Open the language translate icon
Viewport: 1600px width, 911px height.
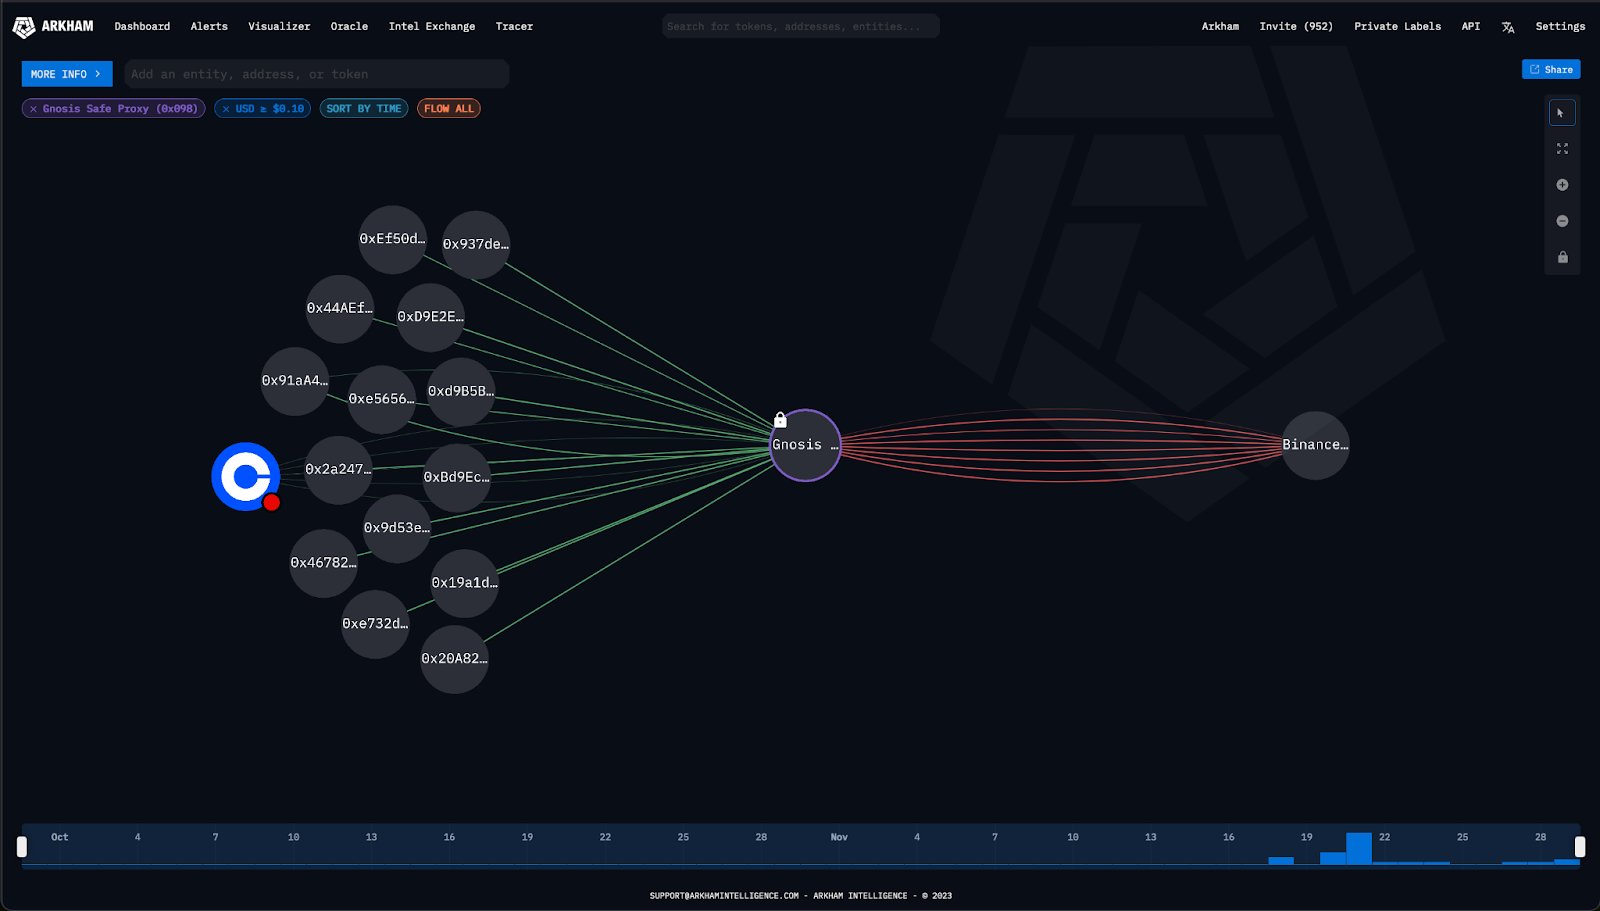click(x=1508, y=27)
